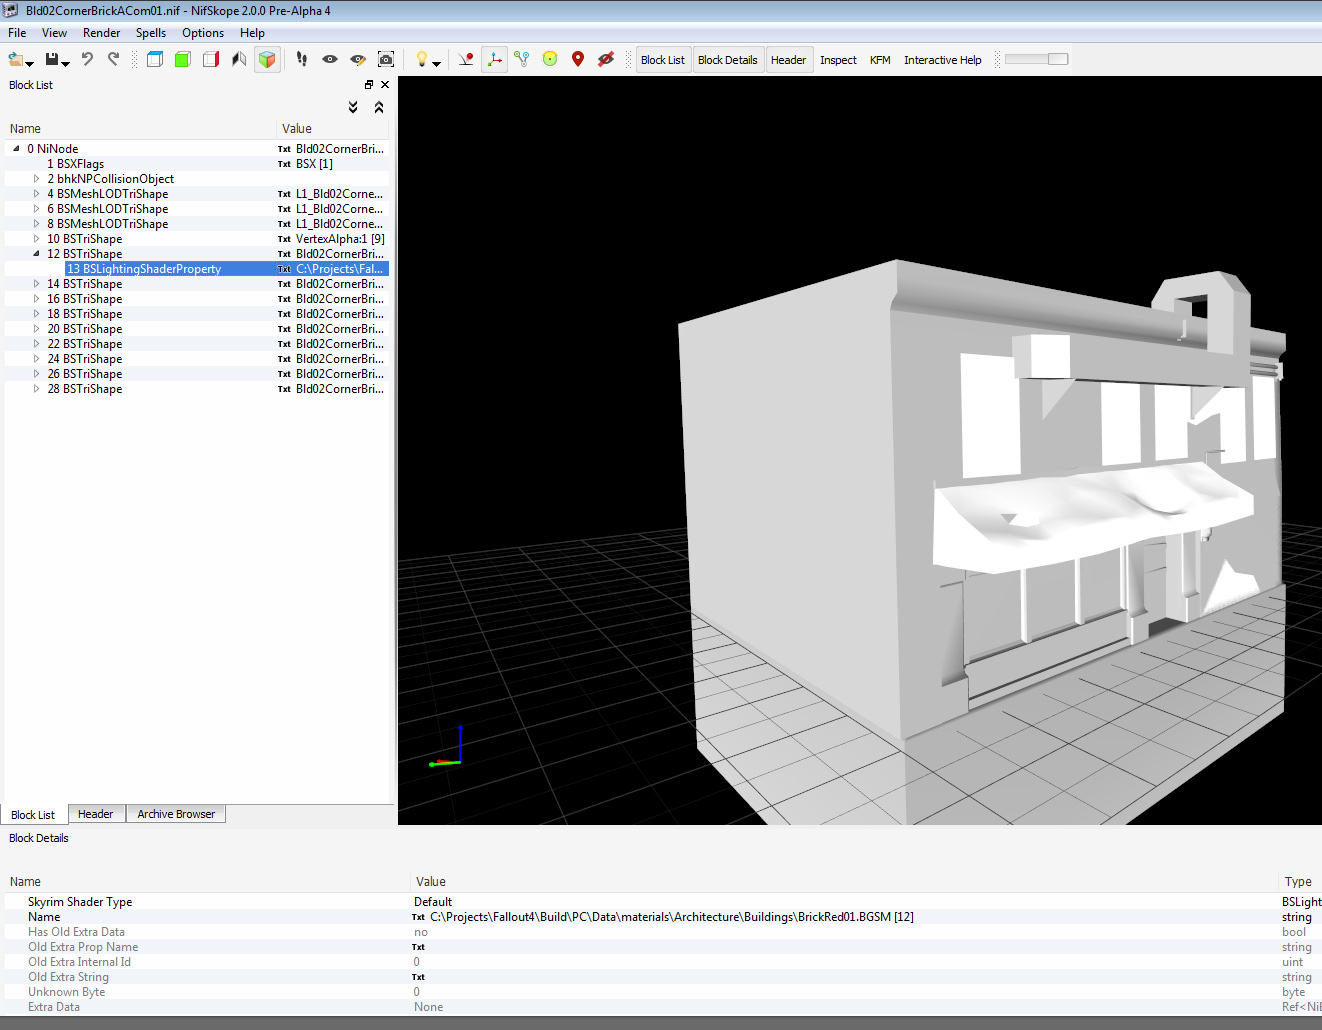Collapse the 12 BSTriShape tree node

(37, 254)
